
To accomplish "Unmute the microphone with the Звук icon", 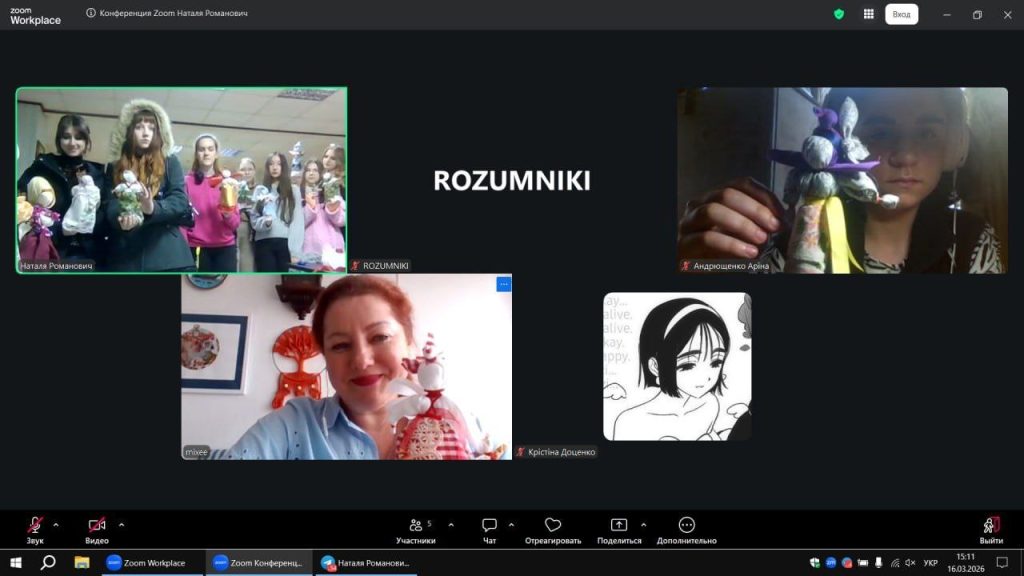I will point(35,526).
